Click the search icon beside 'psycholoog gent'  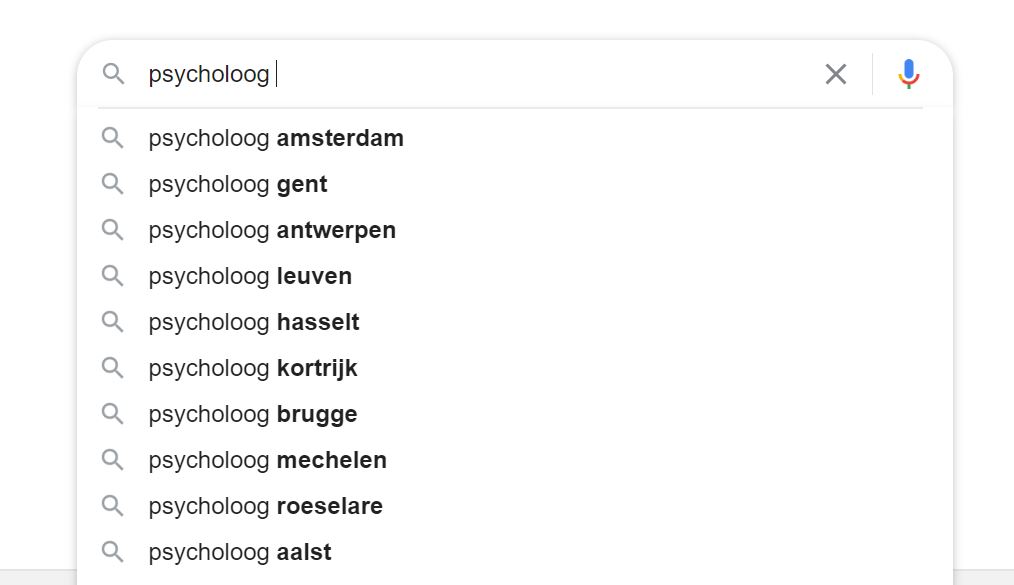113,184
